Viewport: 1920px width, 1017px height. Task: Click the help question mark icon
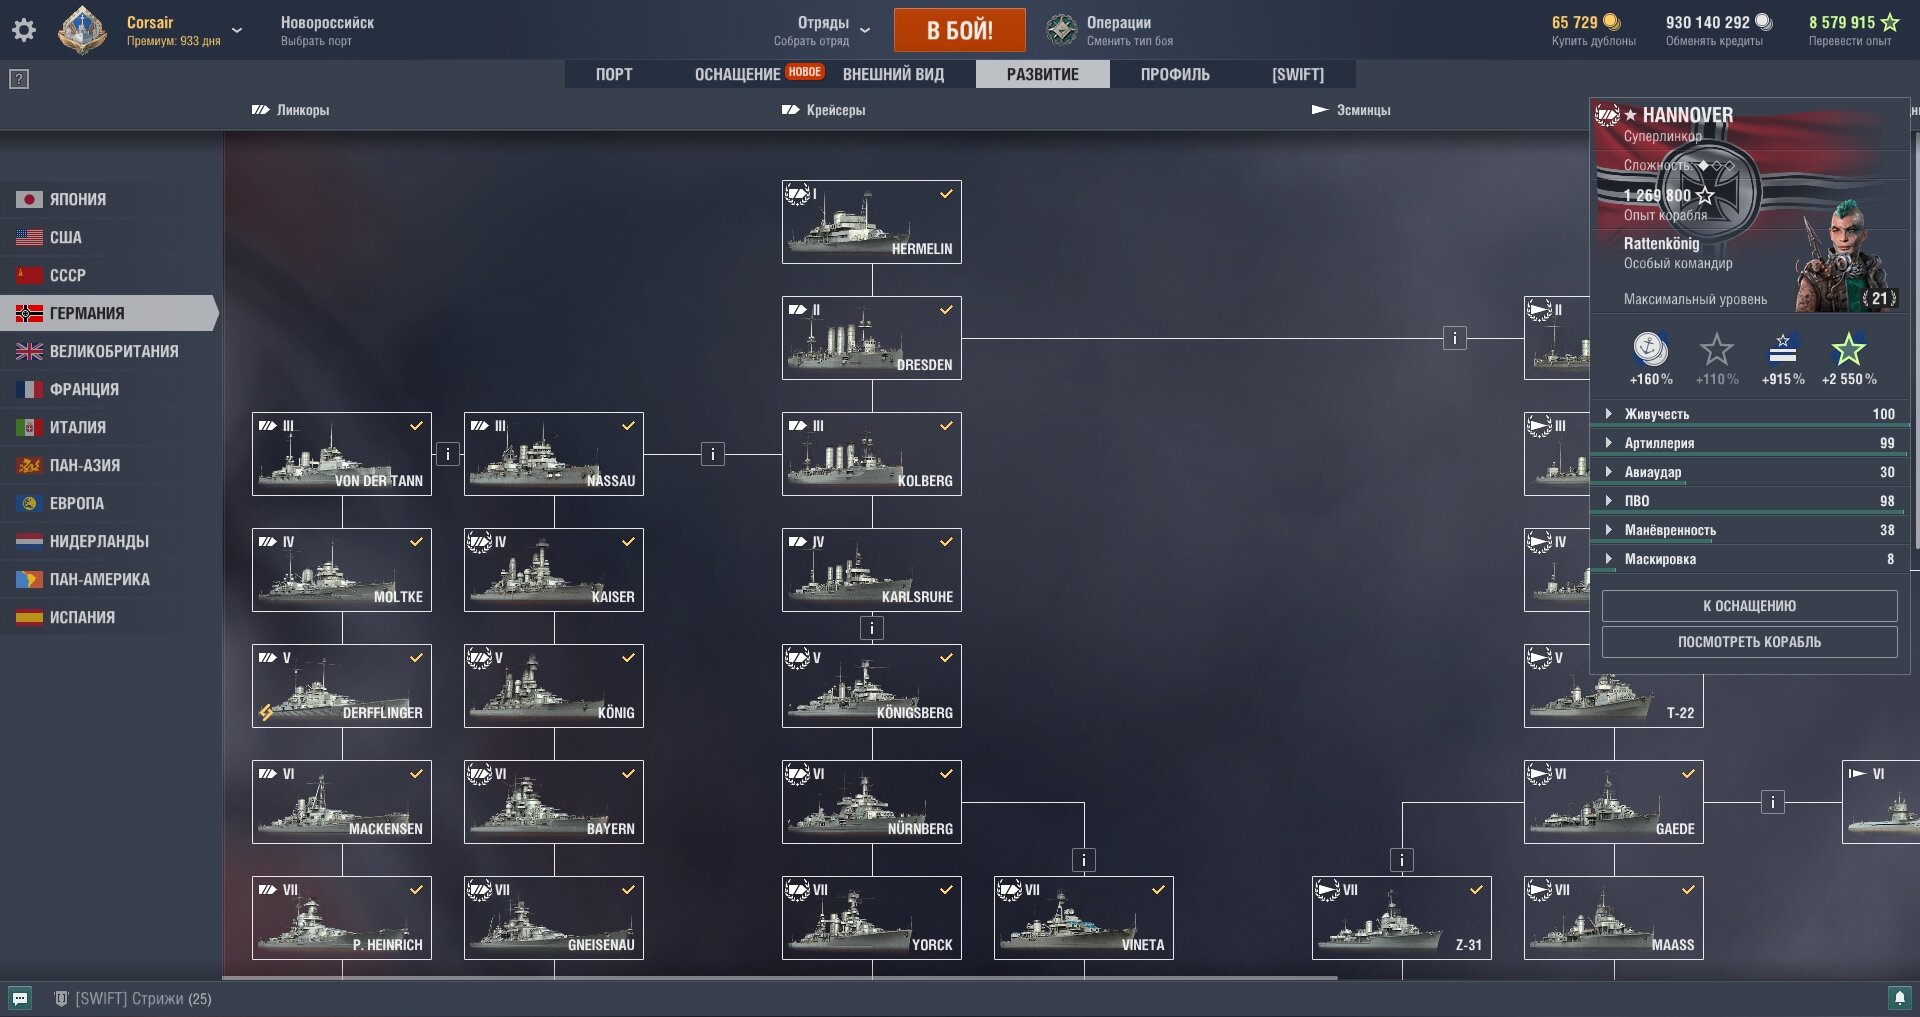[x=19, y=79]
